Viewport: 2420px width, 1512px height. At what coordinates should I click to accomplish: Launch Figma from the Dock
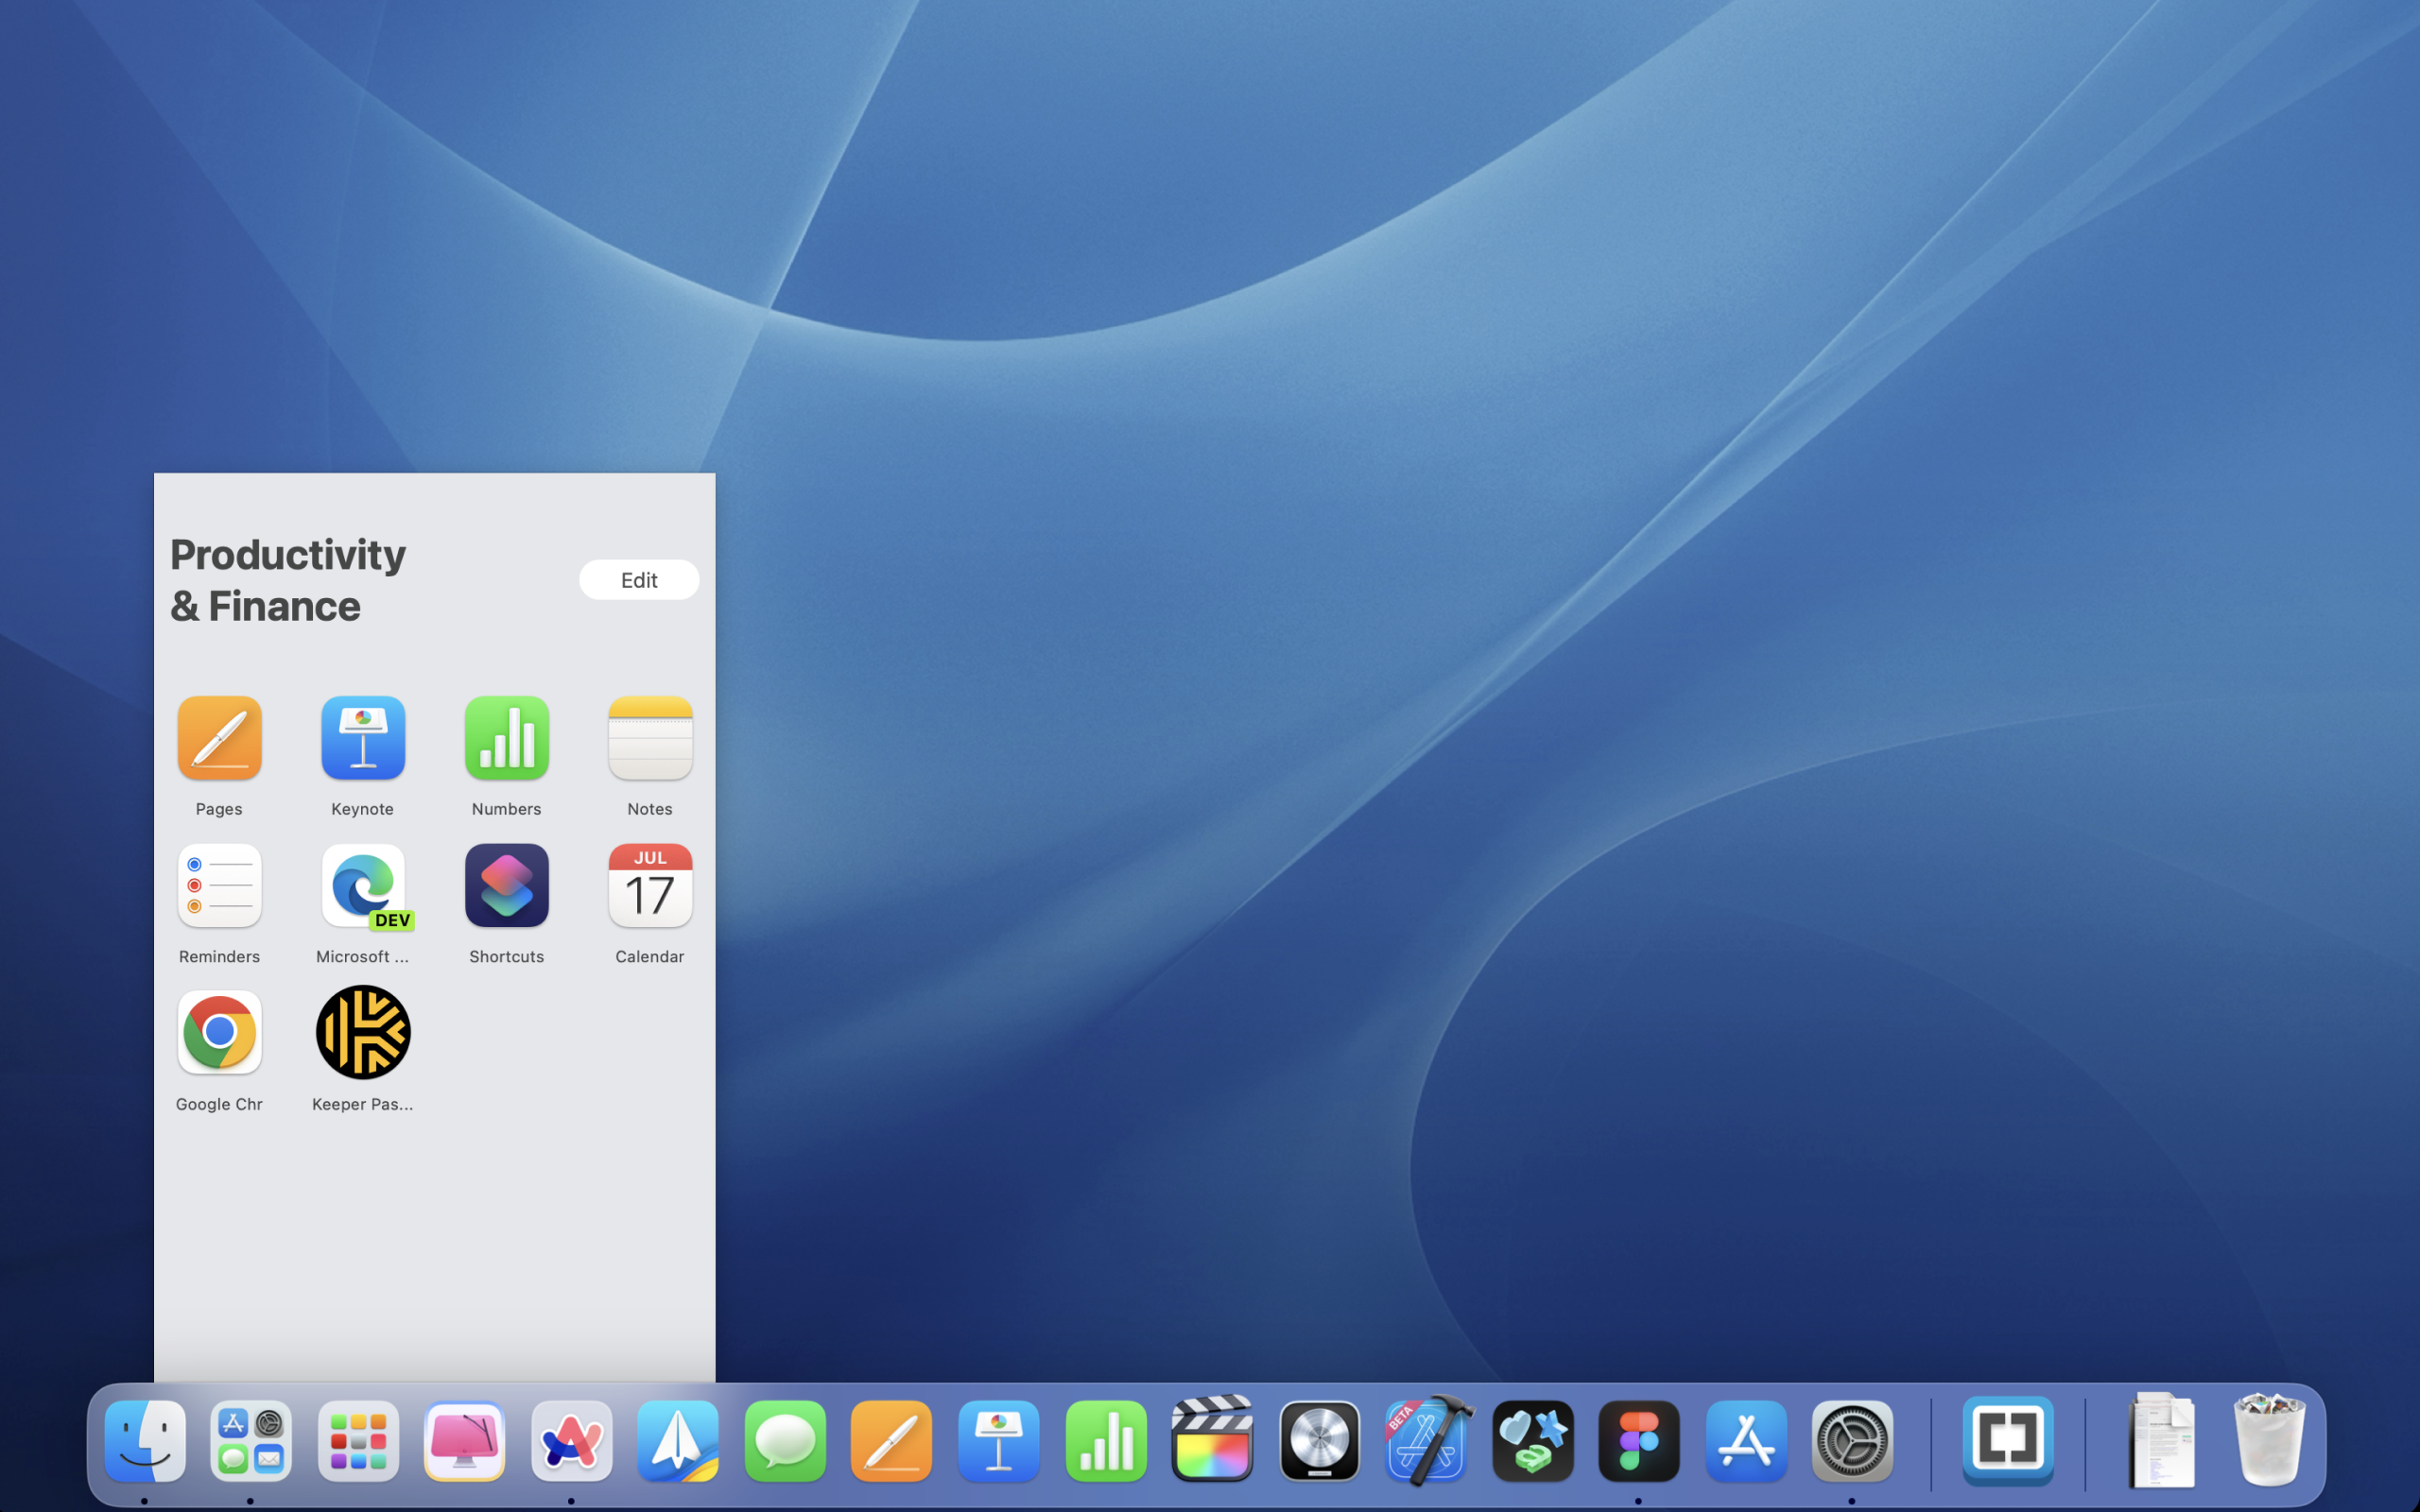coord(1639,1441)
